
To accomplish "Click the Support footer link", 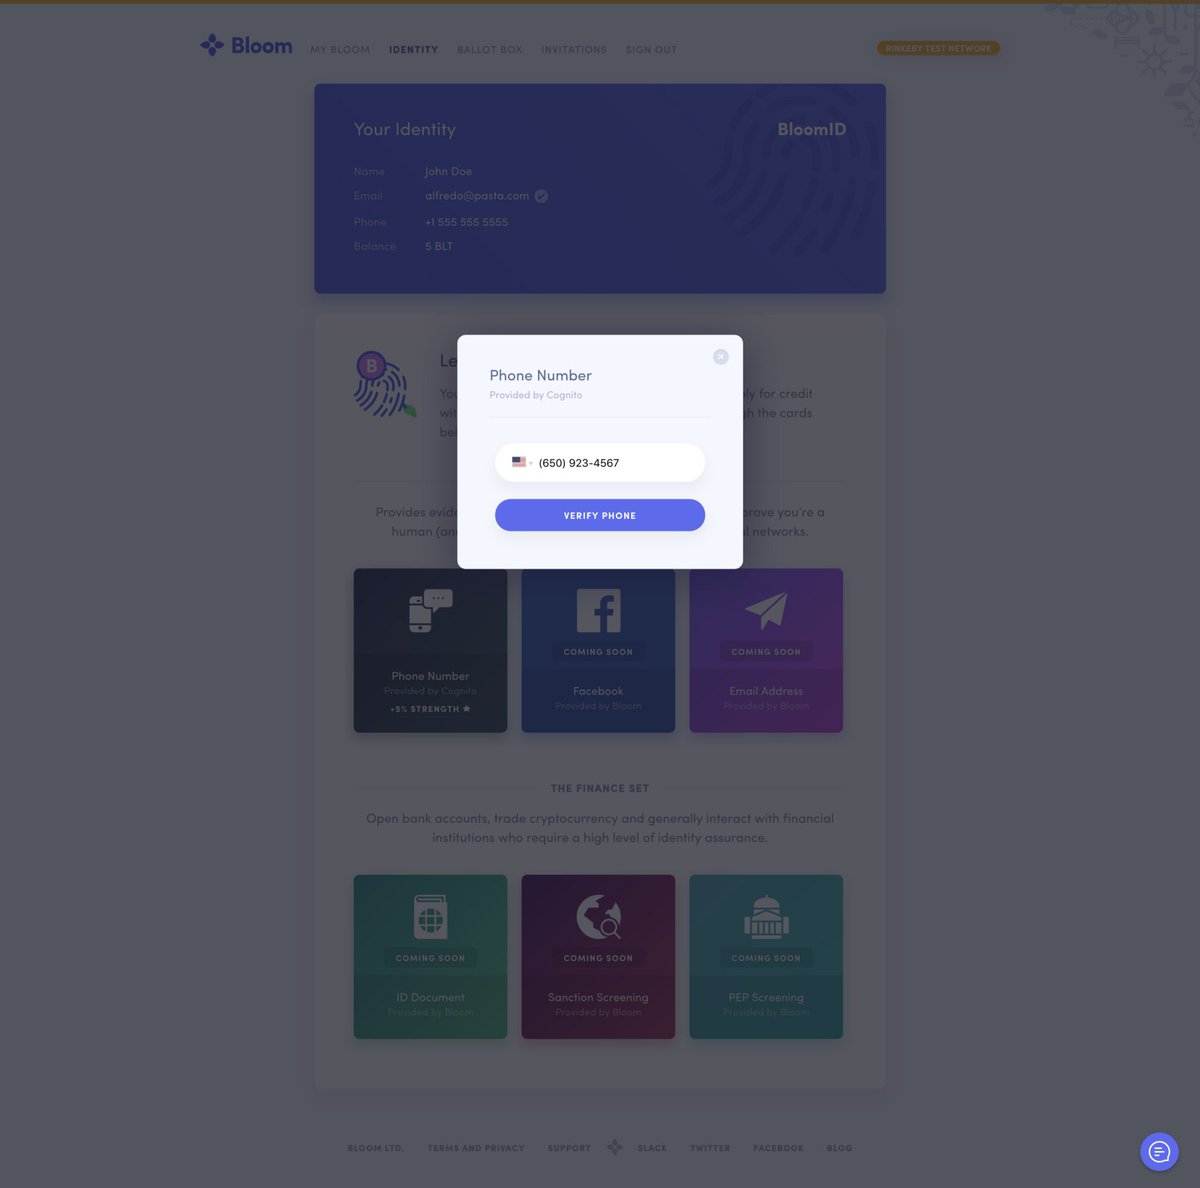I will coord(569,1148).
